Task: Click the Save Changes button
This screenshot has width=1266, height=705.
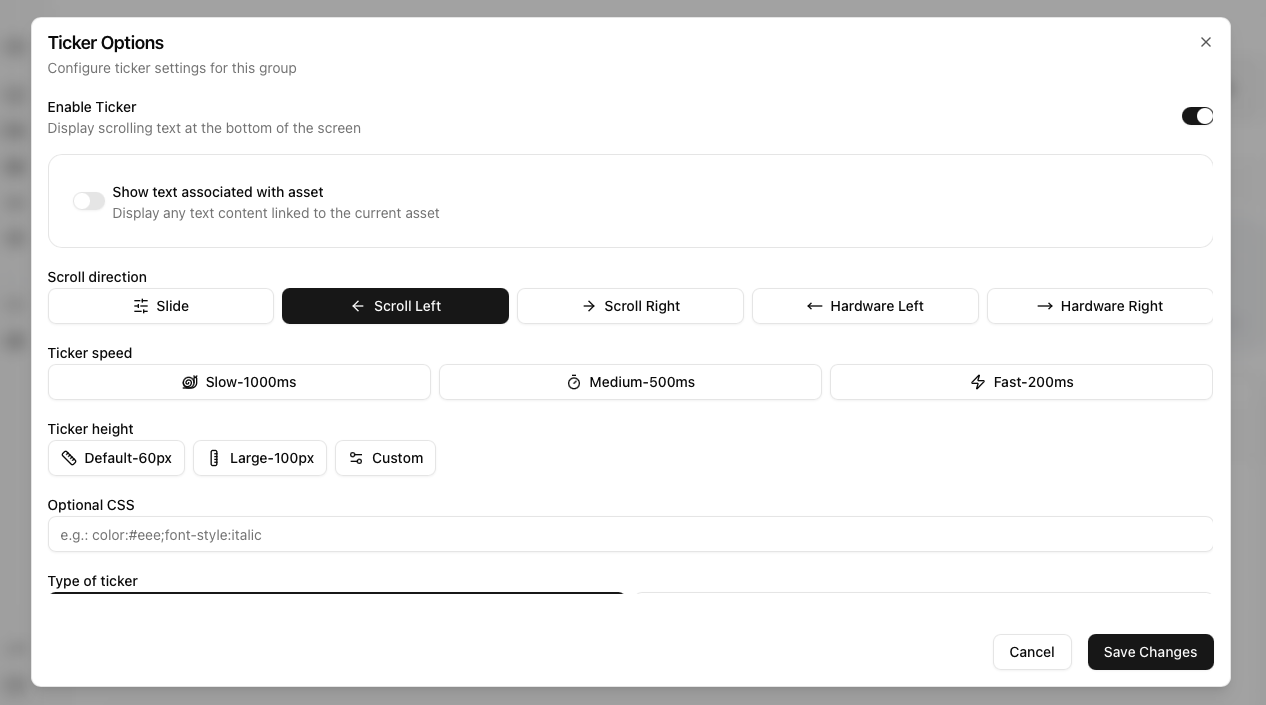Action: 1150,652
